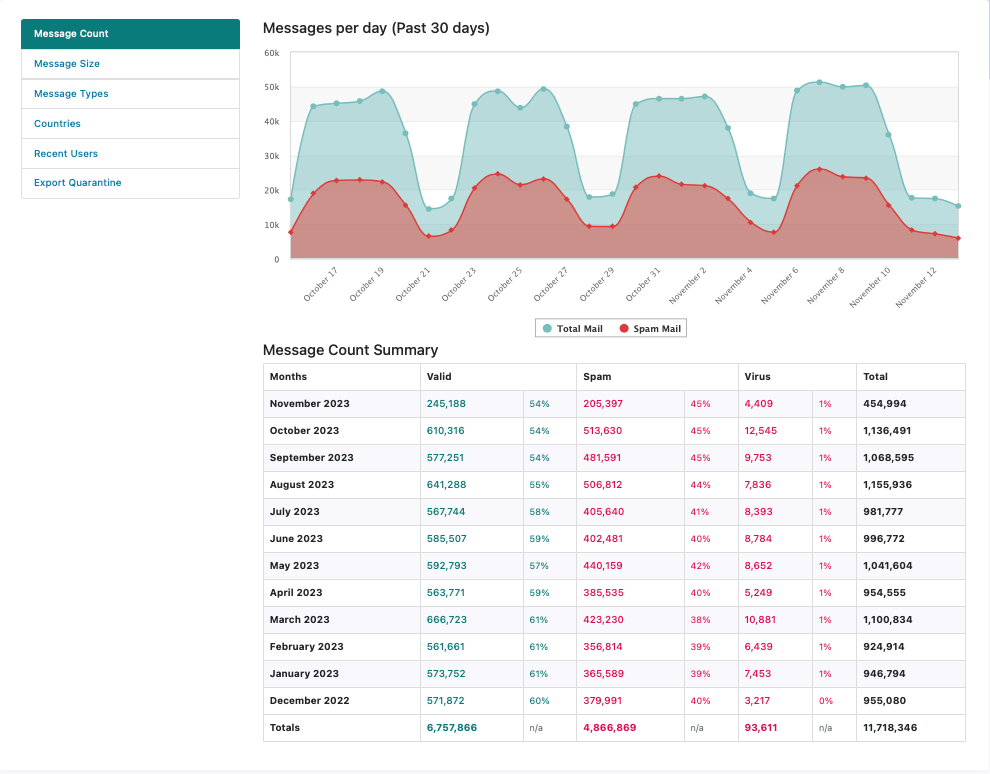The image size is (990, 774).
Task: Select the August 2023 row label
Action: (302, 485)
